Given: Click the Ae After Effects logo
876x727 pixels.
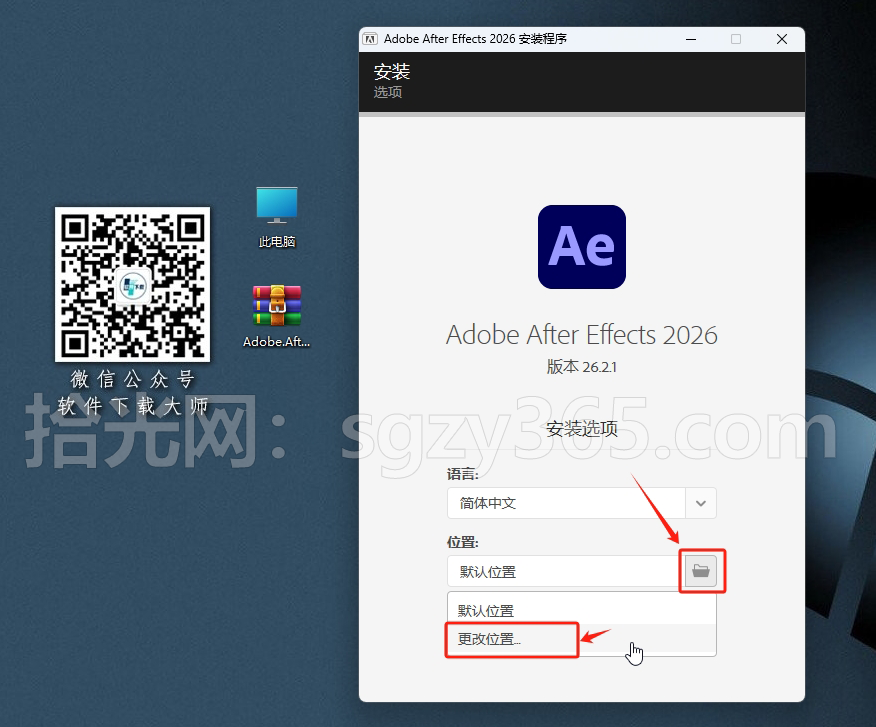Looking at the screenshot, I should pos(582,247).
